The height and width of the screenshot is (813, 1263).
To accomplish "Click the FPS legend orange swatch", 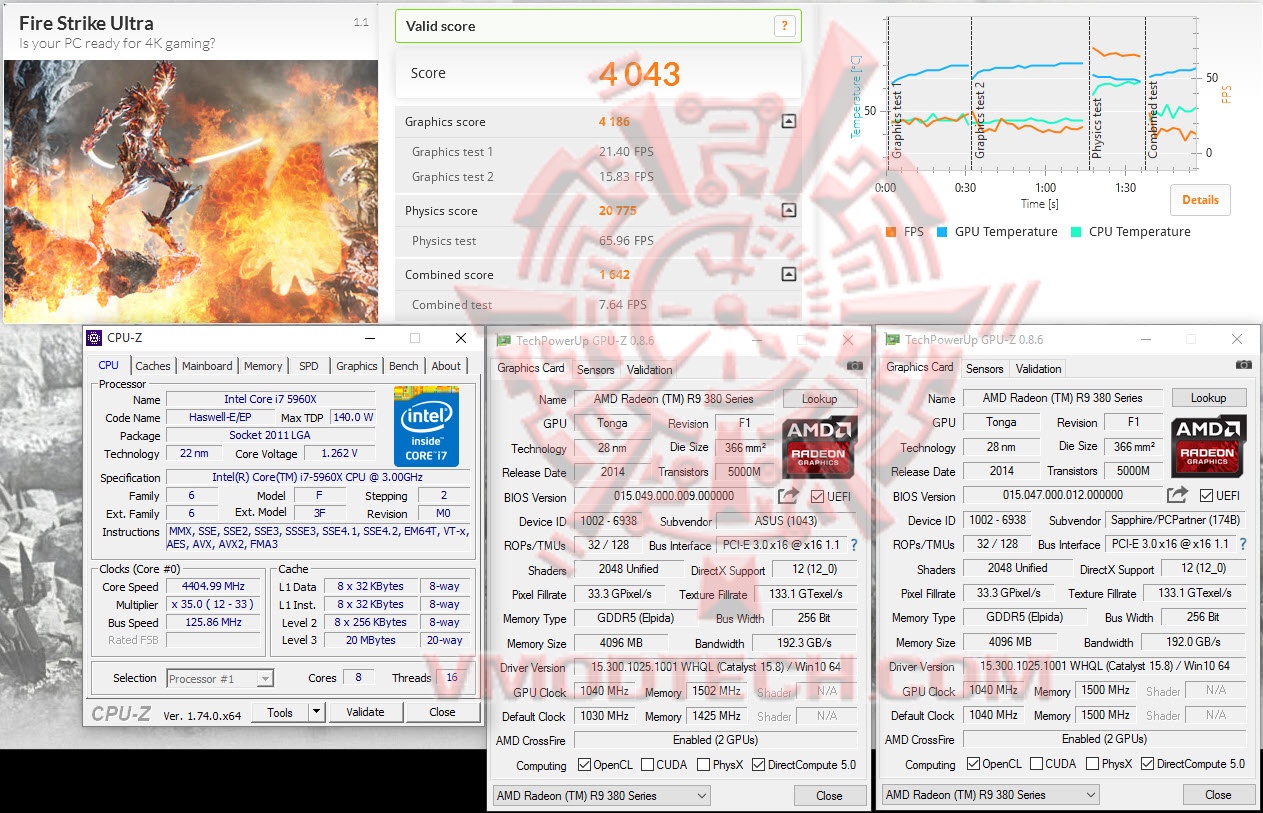I will (891, 232).
